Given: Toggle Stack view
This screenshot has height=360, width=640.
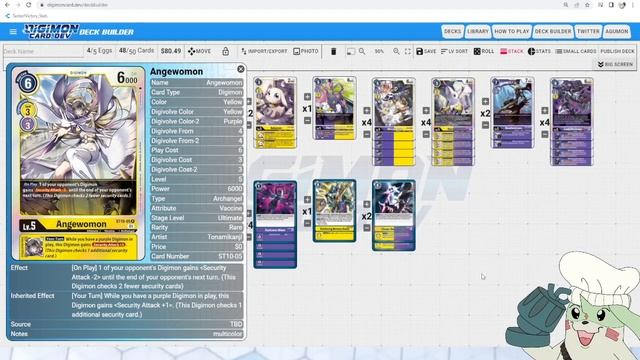Looking at the screenshot, I should pyautogui.click(x=511, y=51).
